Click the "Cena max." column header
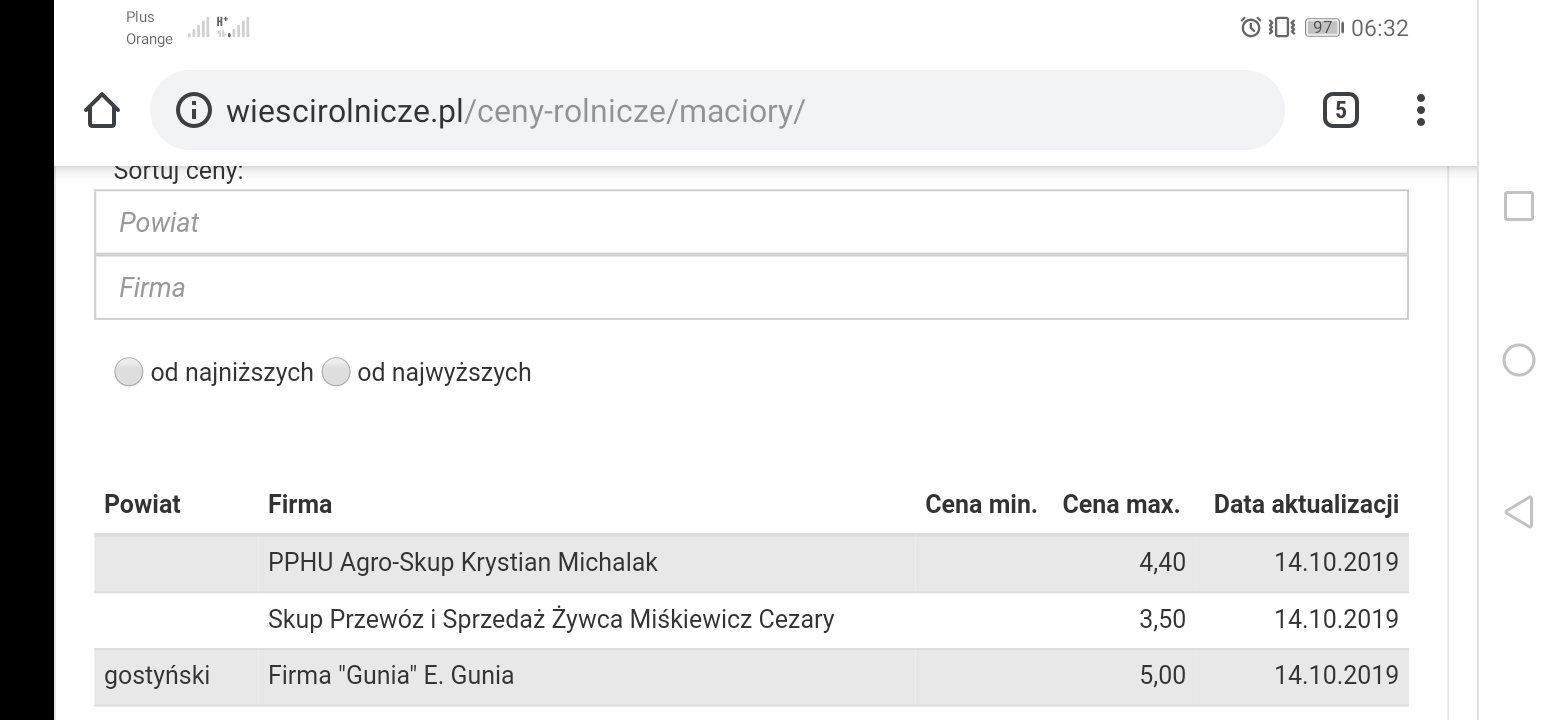Screen dimensions: 1560x720 coord(1121,504)
